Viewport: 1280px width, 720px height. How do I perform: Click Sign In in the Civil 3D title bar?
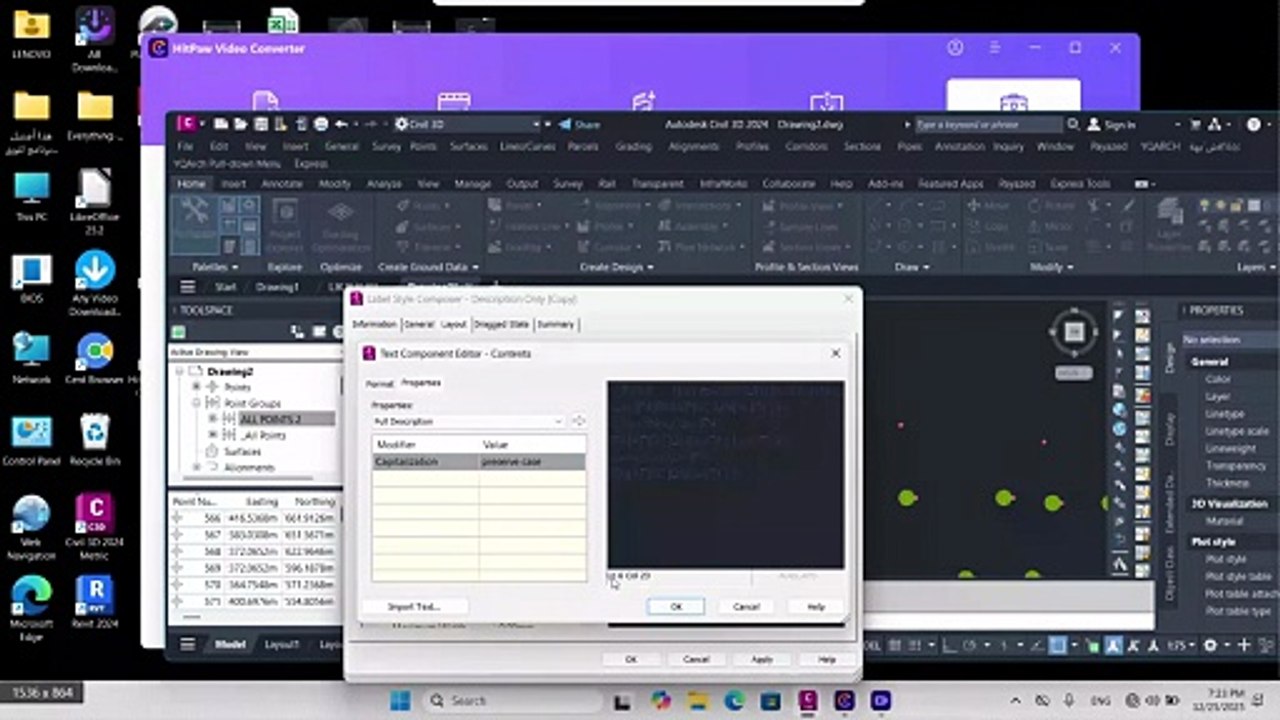(1111, 124)
